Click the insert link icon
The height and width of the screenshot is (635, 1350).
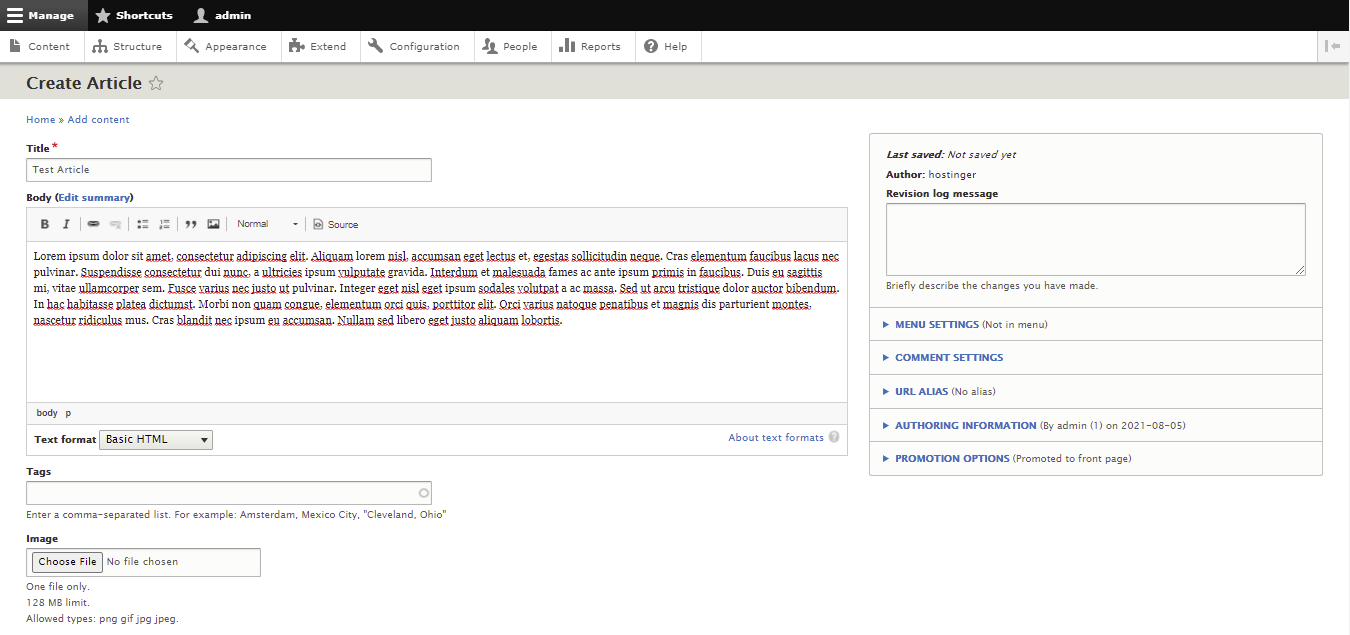click(93, 224)
